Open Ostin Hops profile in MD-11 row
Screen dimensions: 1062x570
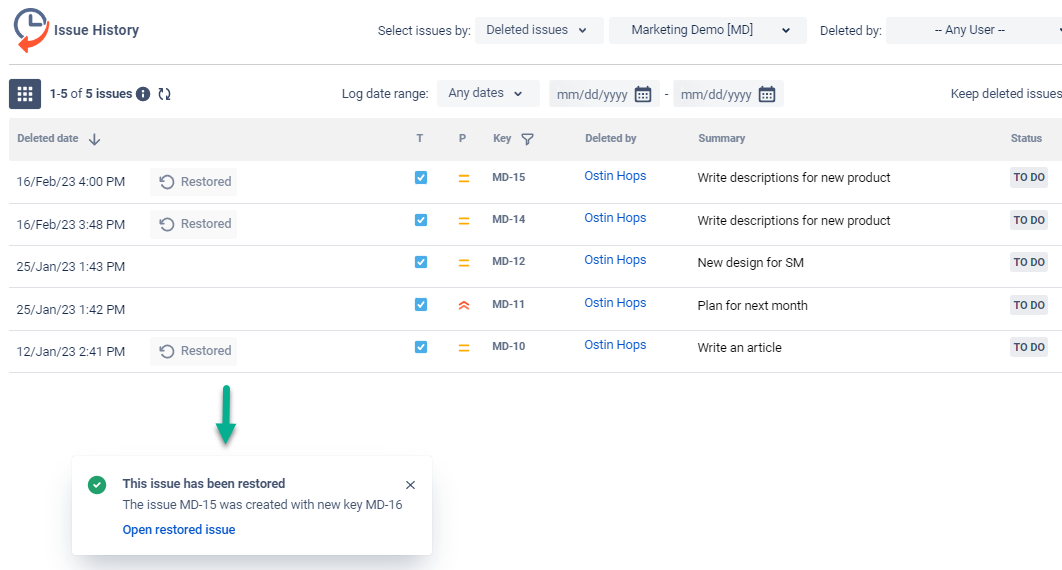[615, 303]
